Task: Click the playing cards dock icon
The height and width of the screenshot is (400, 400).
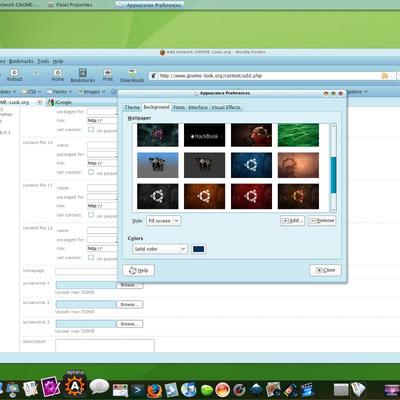Action: tap(358, 389)
